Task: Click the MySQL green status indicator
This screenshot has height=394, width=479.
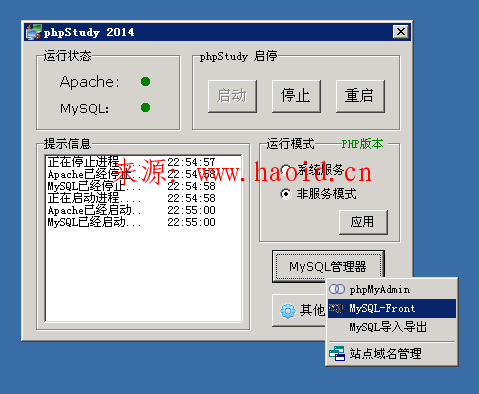Action: click(x=145, y=107)
